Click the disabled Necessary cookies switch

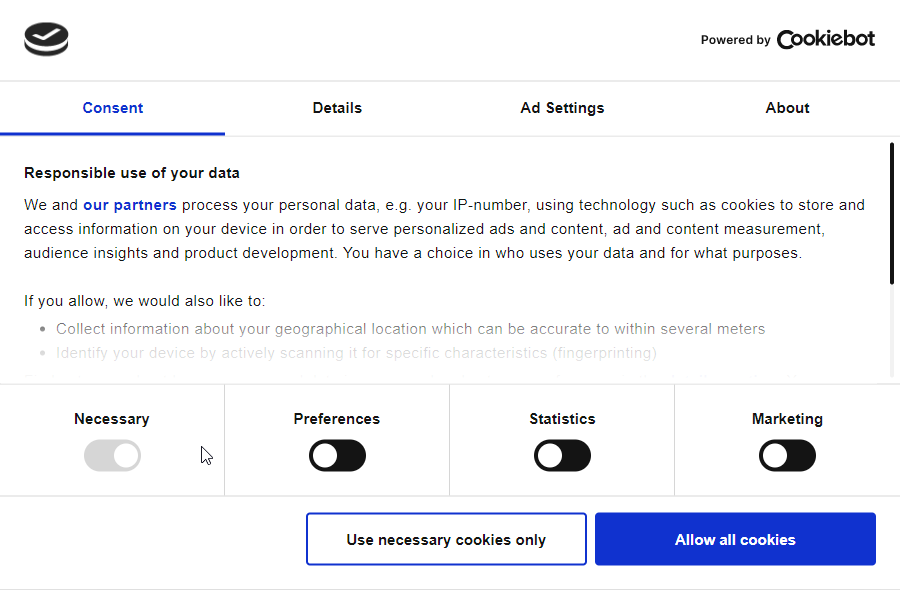point(112,455)
